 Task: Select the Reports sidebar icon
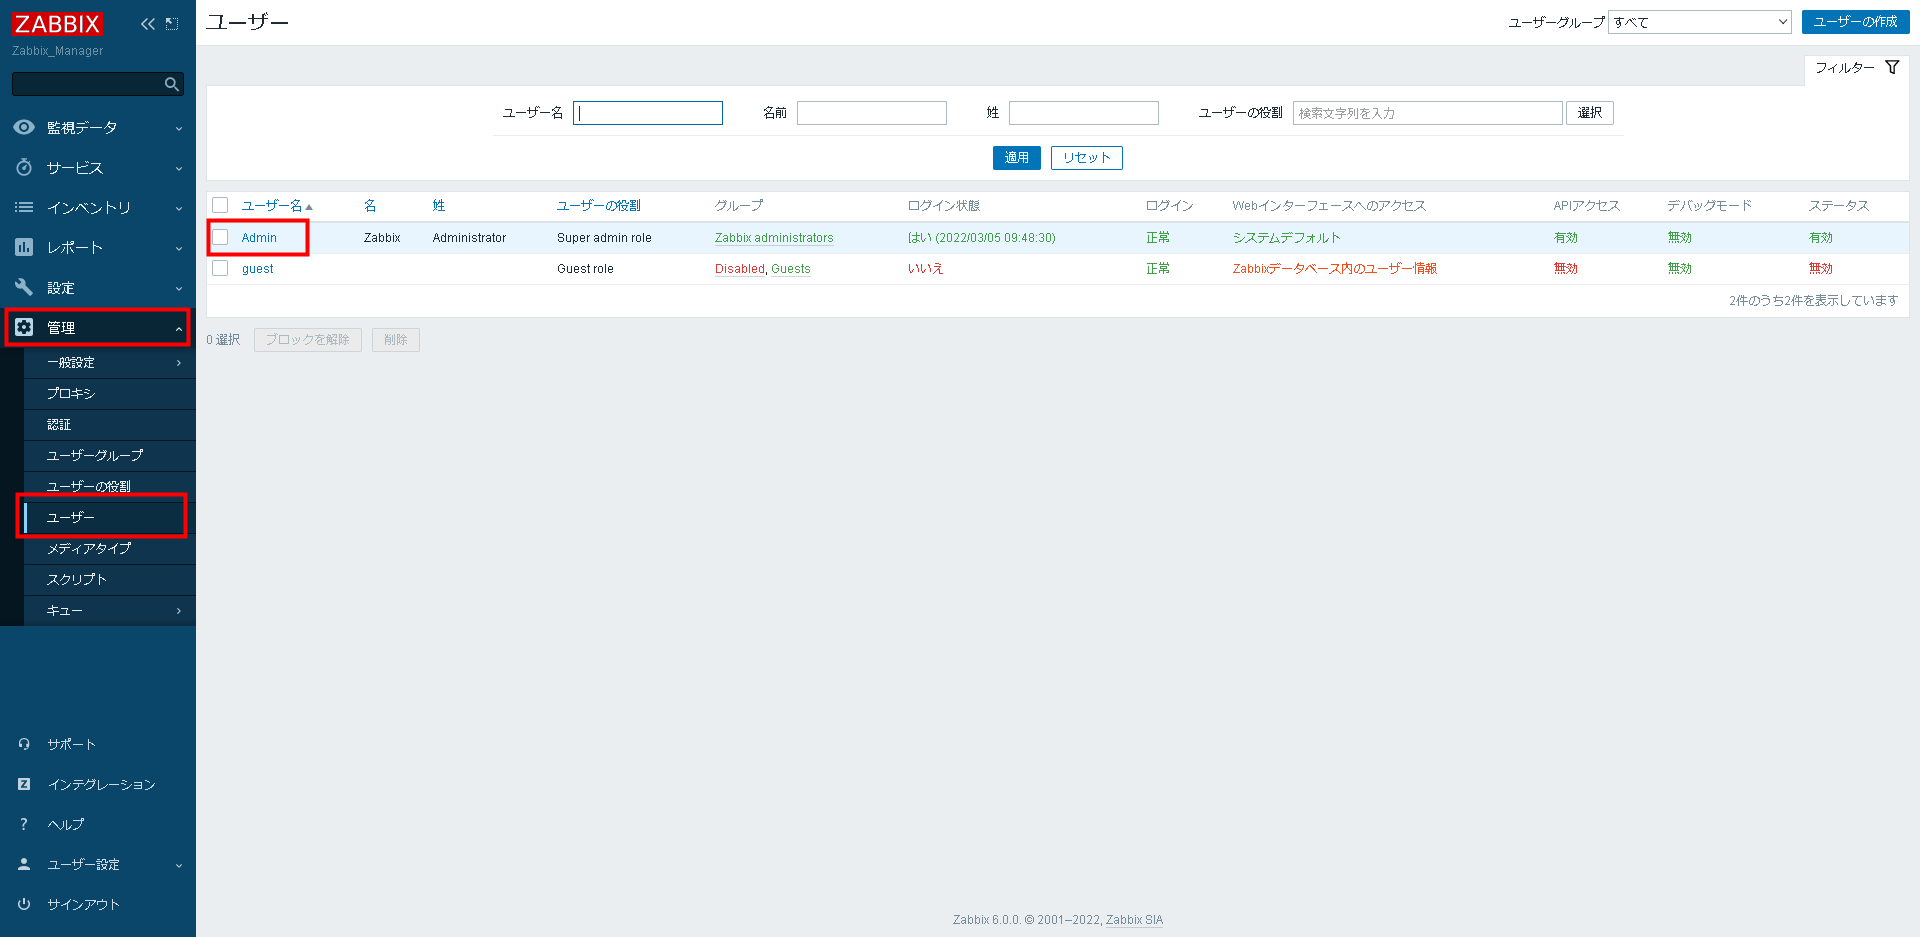[24, 247]
